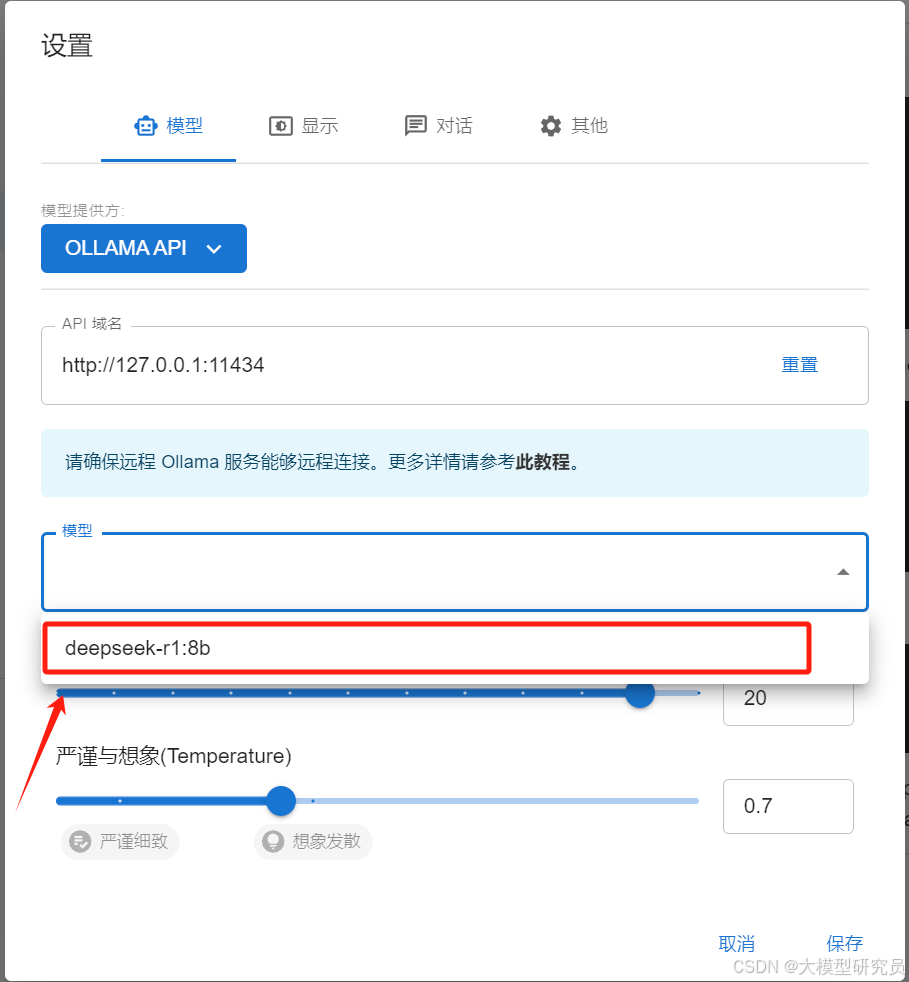Open the OLLAMA API provider dropdown
The width and height of the screenshot is (909, 982).
point(144,248)
